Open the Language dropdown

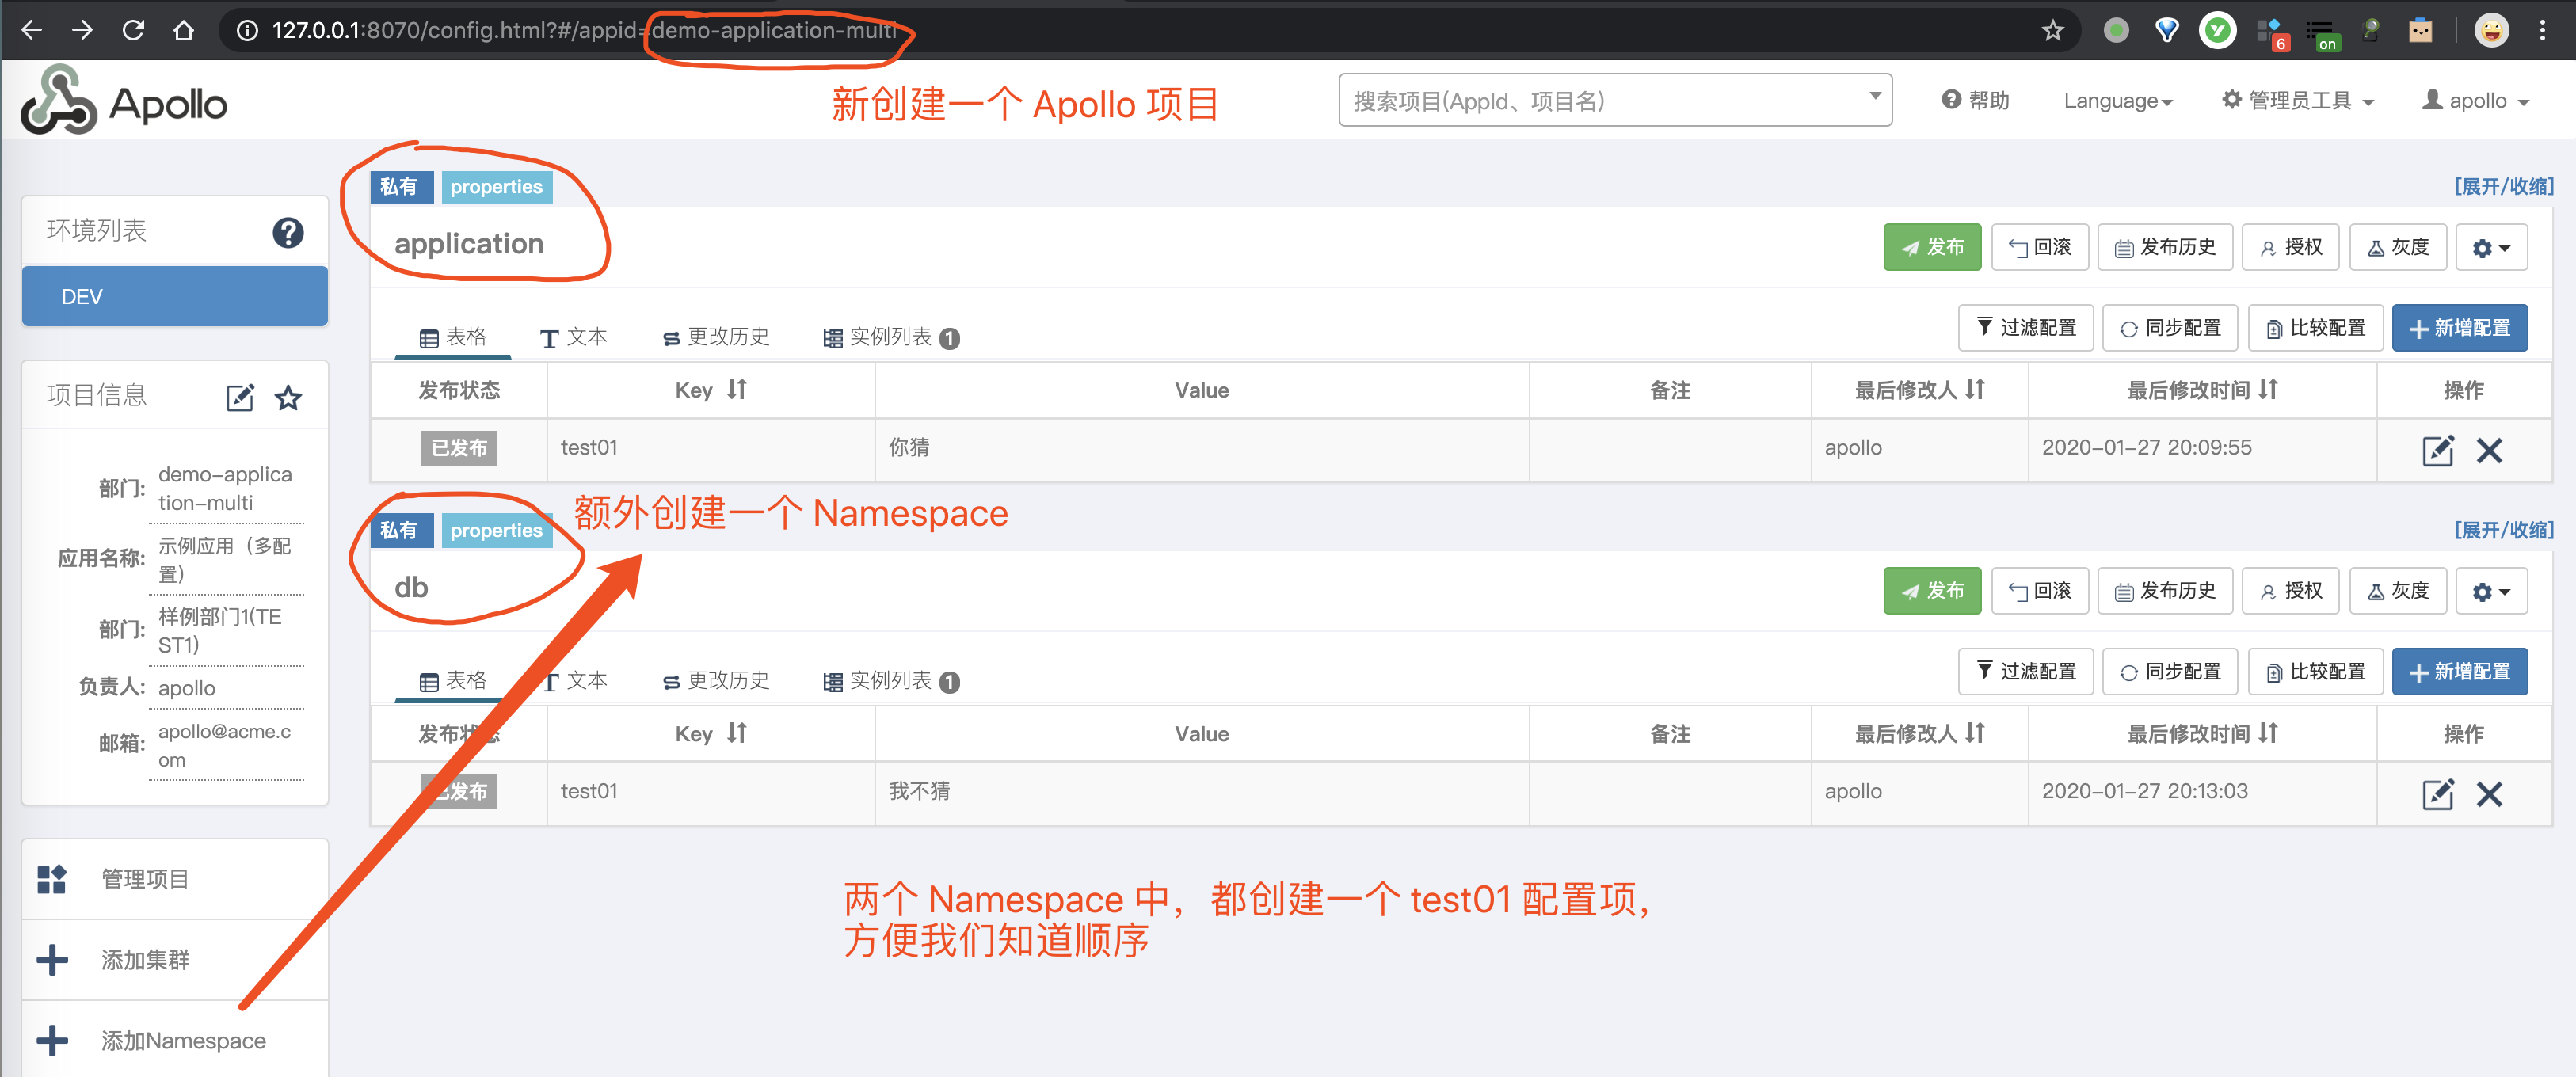[x=2118, y=100]
